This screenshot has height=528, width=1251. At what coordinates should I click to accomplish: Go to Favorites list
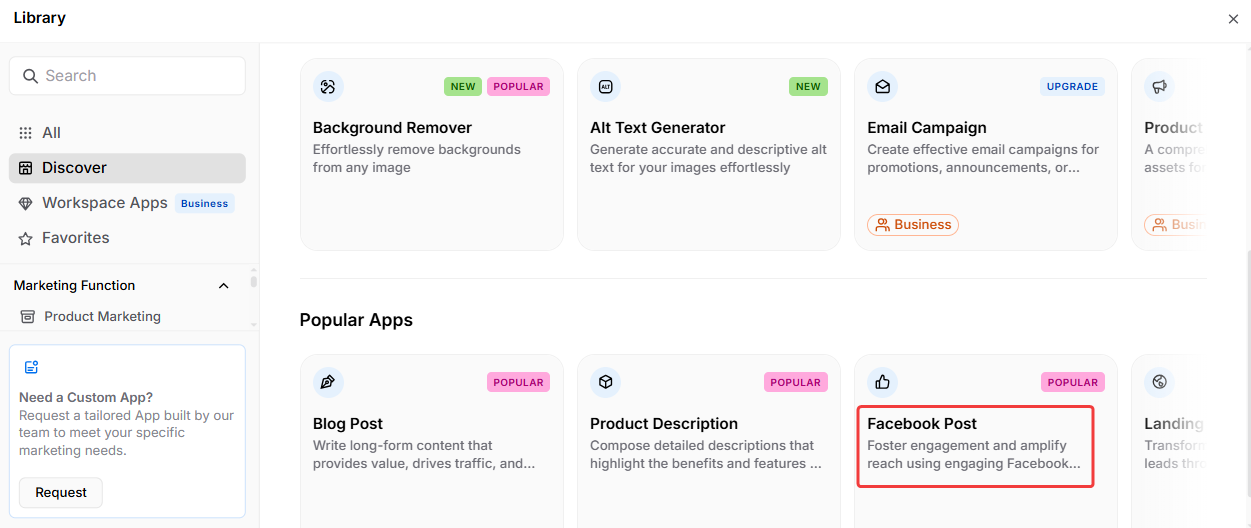(x=76, y=238)
